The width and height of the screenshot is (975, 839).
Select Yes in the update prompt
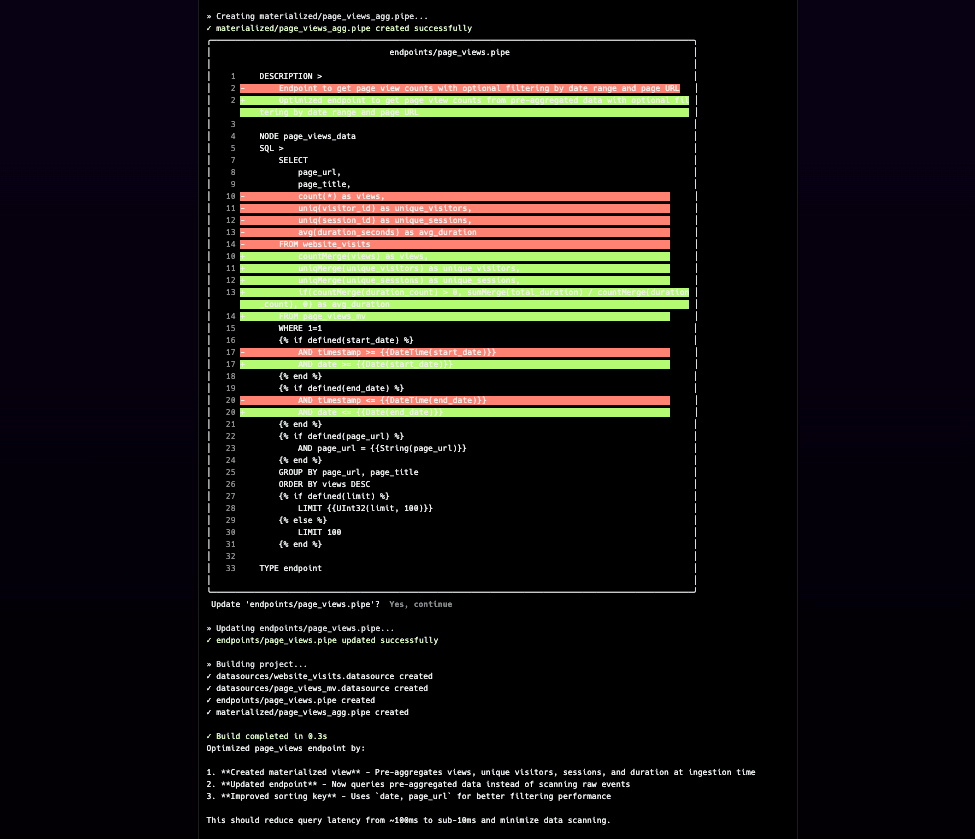(396, 604)
